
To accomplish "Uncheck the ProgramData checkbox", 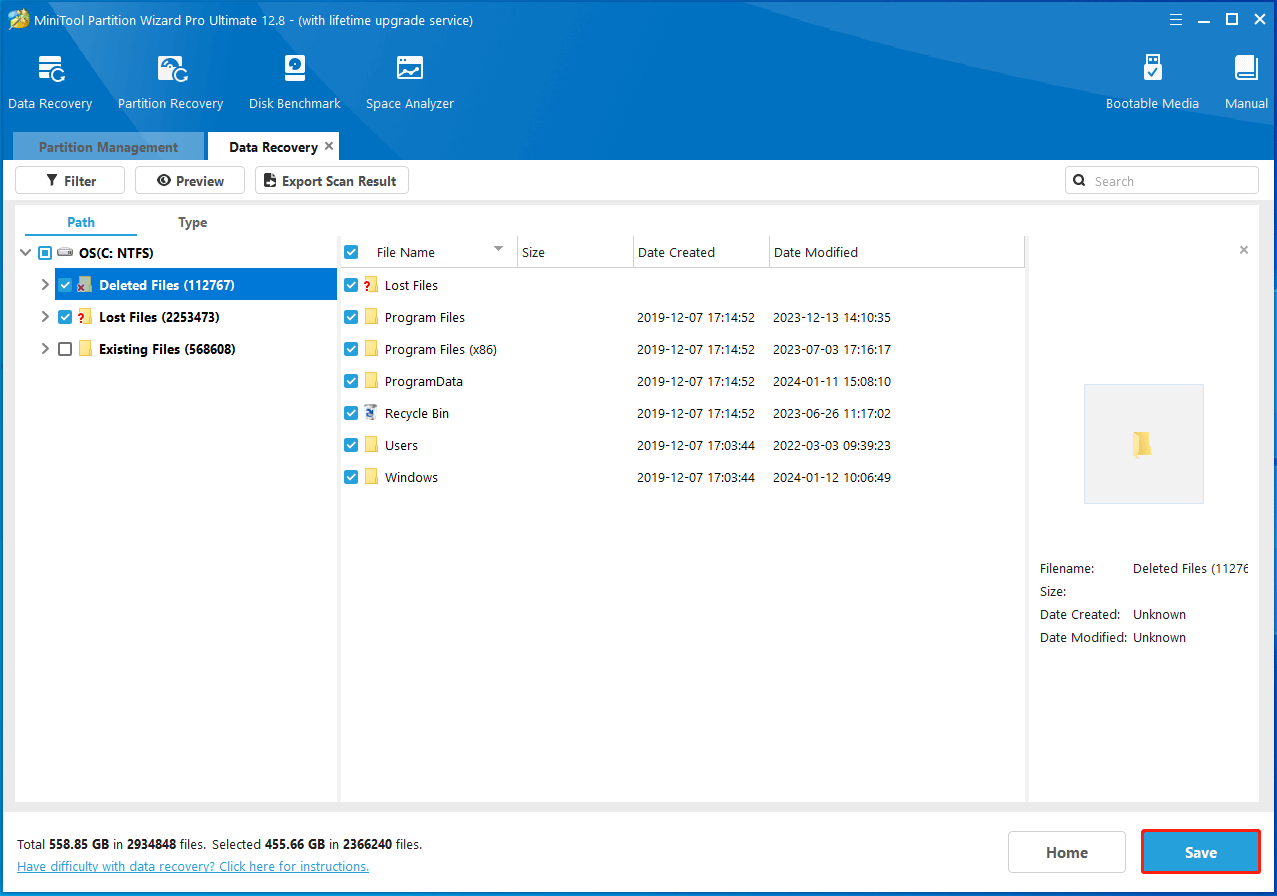I will point(351,381).
